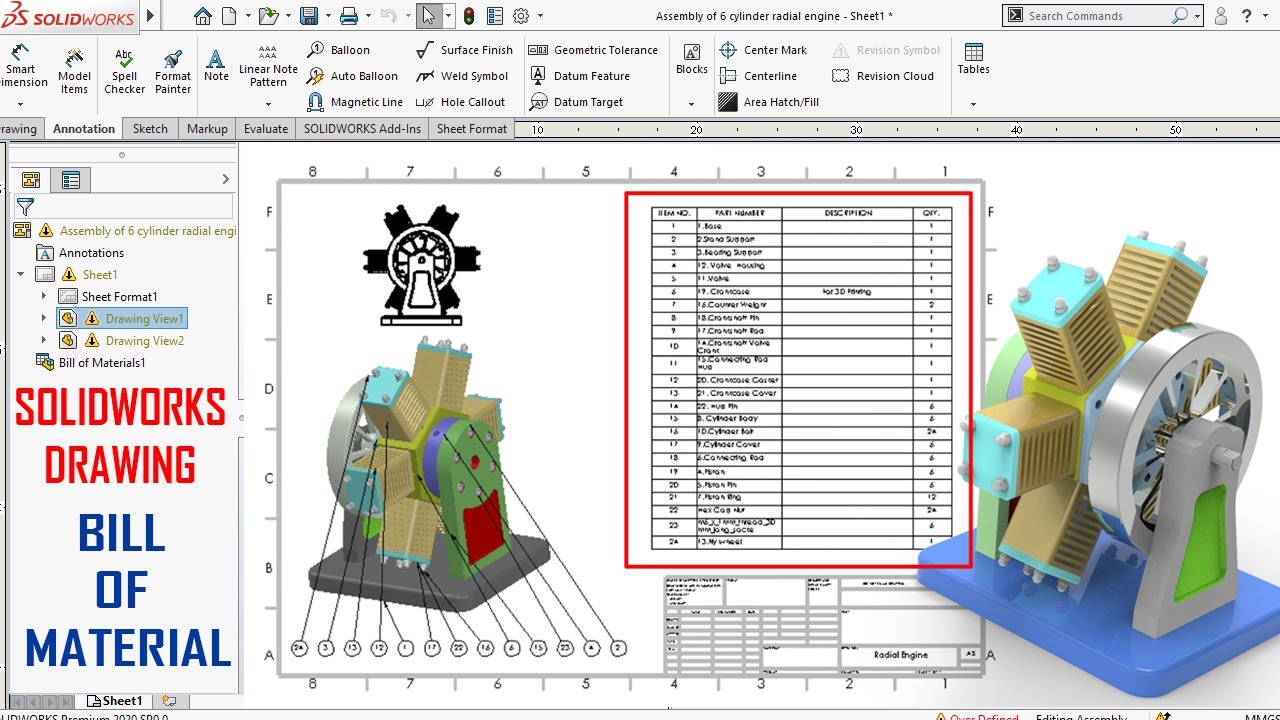Click the Area Hatch/Fill tool
The height and width of the screenshot is (720, 1280).
pos(769,102)
